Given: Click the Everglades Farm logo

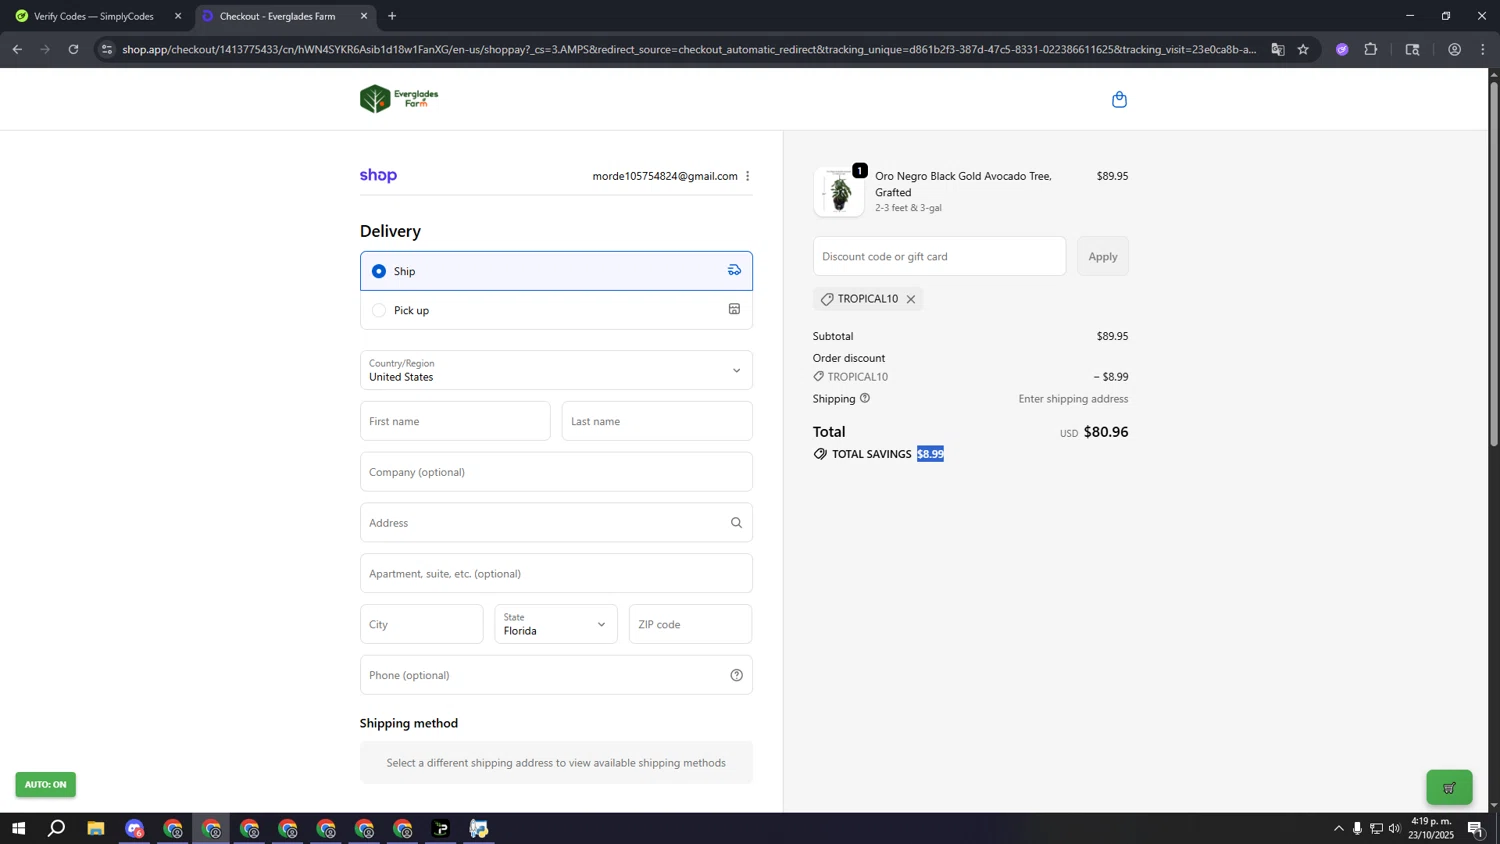Looking at the screenshot, I should click(x=399, y=99).
